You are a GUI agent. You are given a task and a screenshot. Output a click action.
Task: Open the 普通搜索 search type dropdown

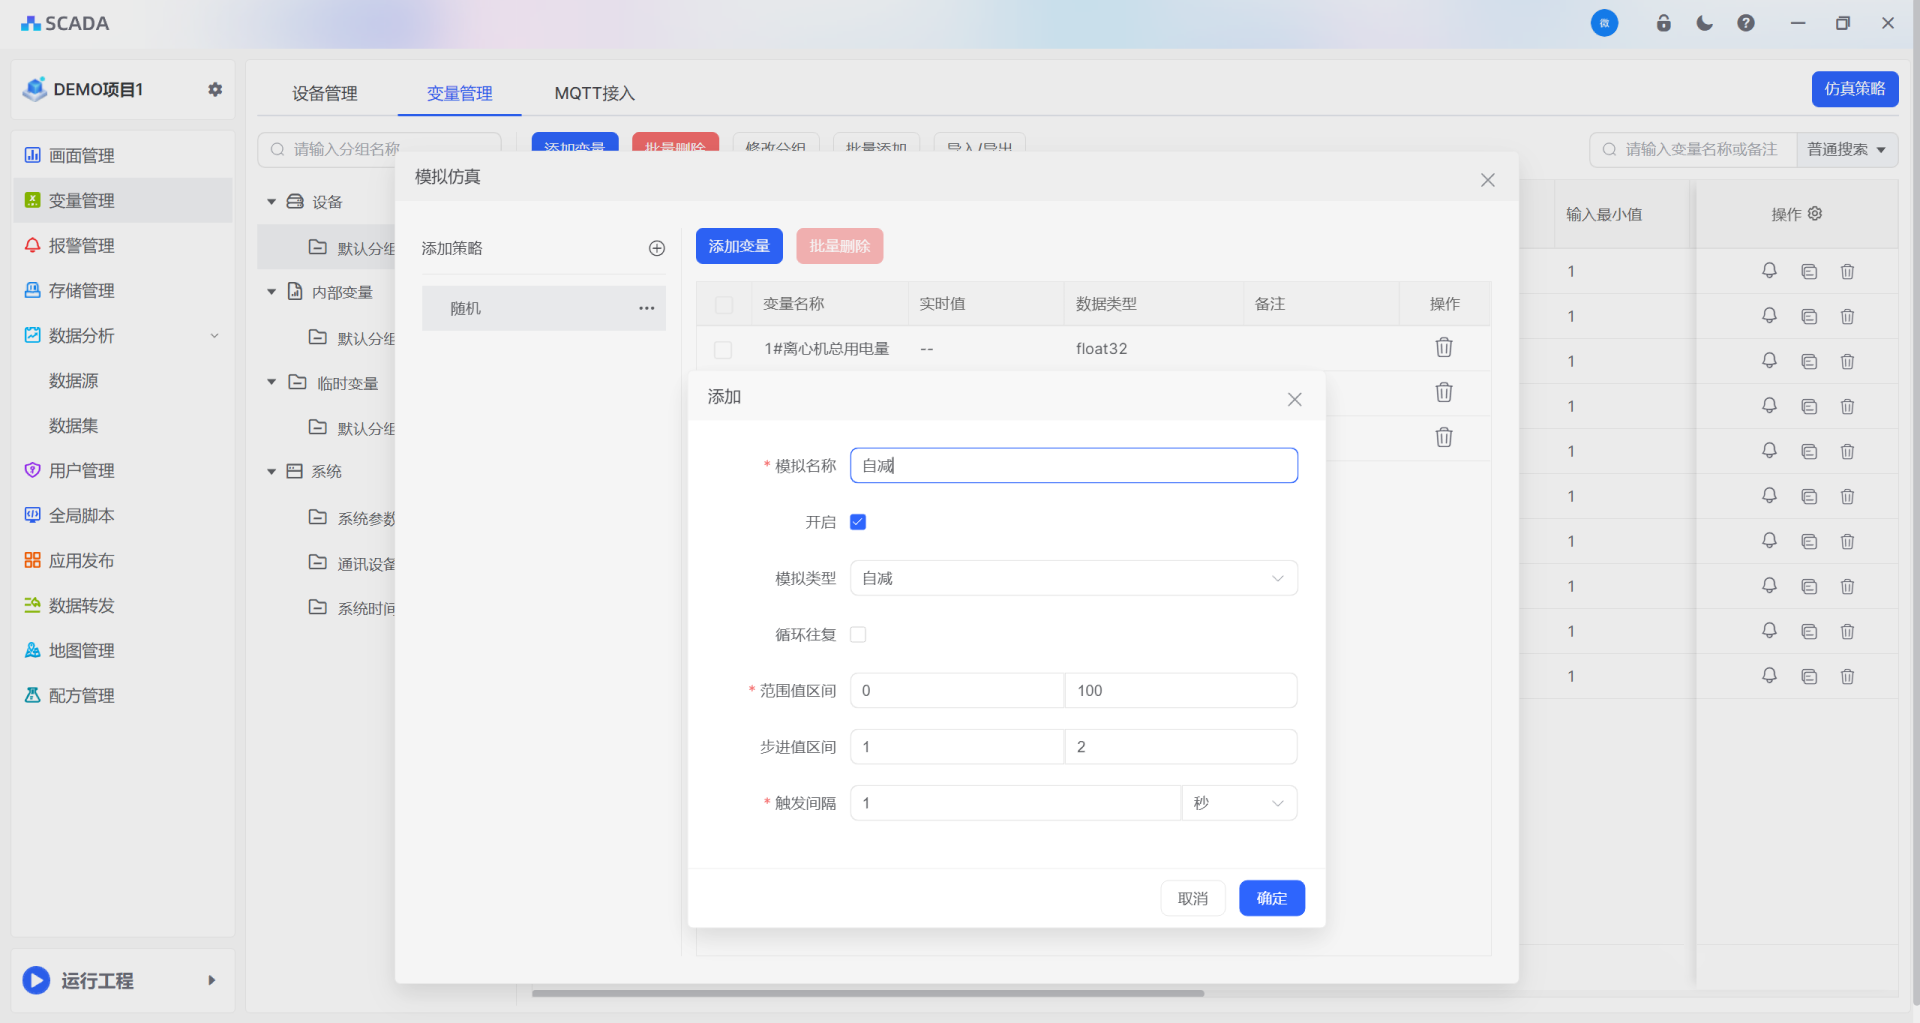point(1846,150)
